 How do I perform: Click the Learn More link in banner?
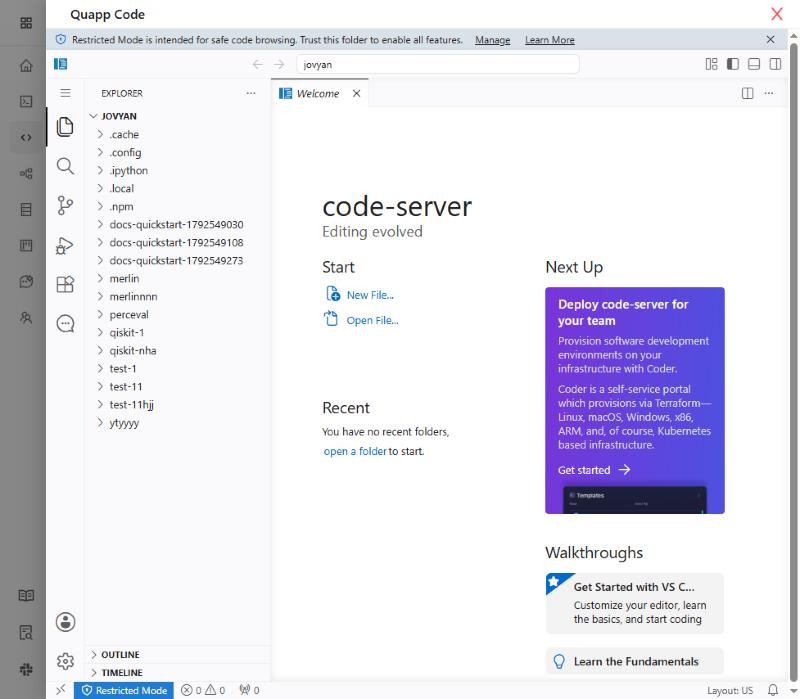tap(549, 40)
